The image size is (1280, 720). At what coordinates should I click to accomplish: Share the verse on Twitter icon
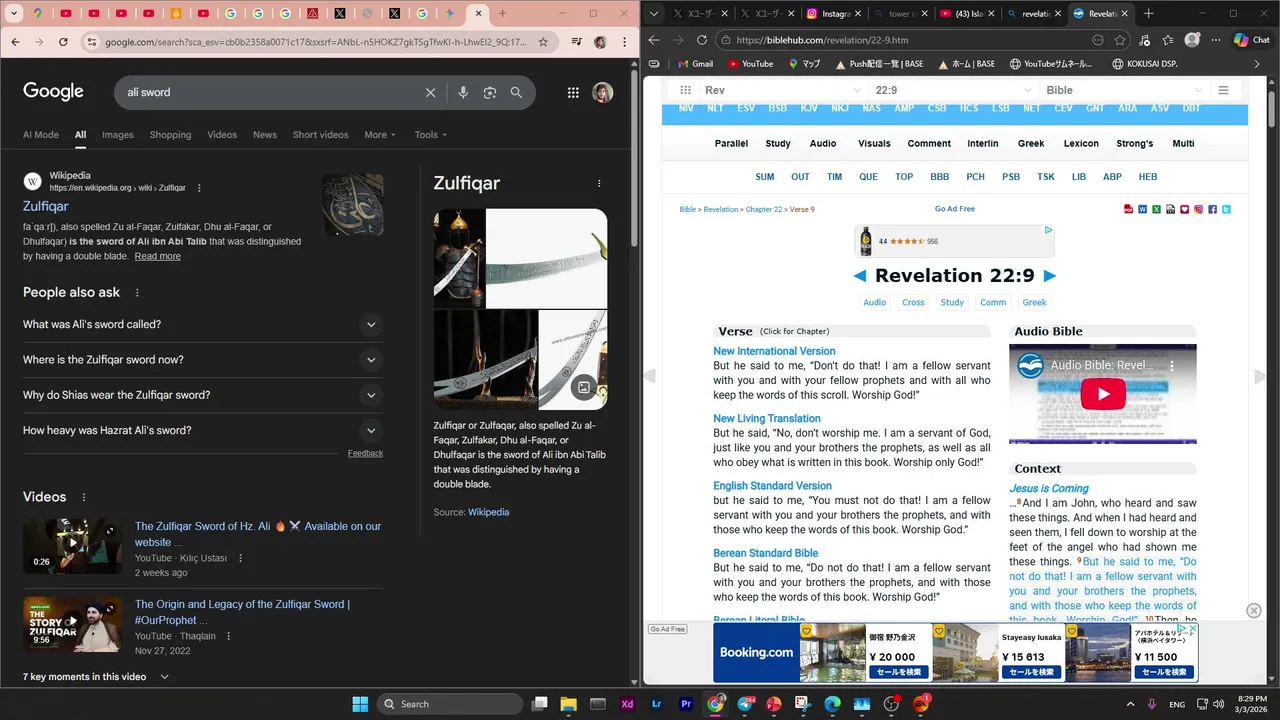click(x=1226, y=209)
